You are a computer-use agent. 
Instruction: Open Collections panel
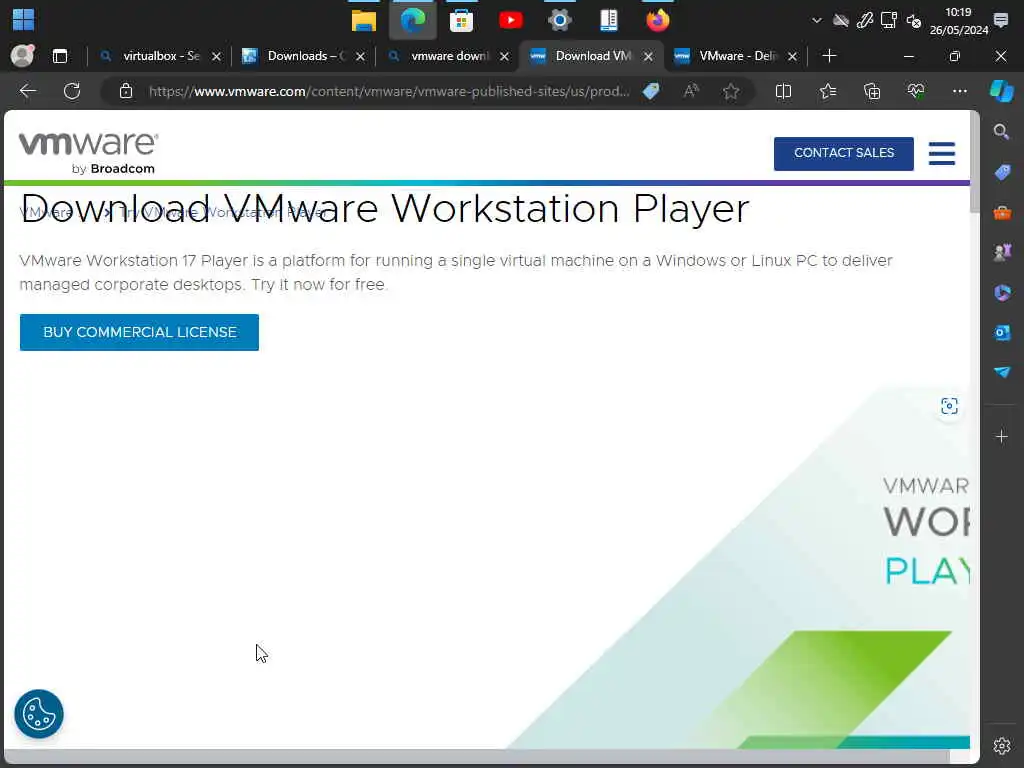point(872,91)
